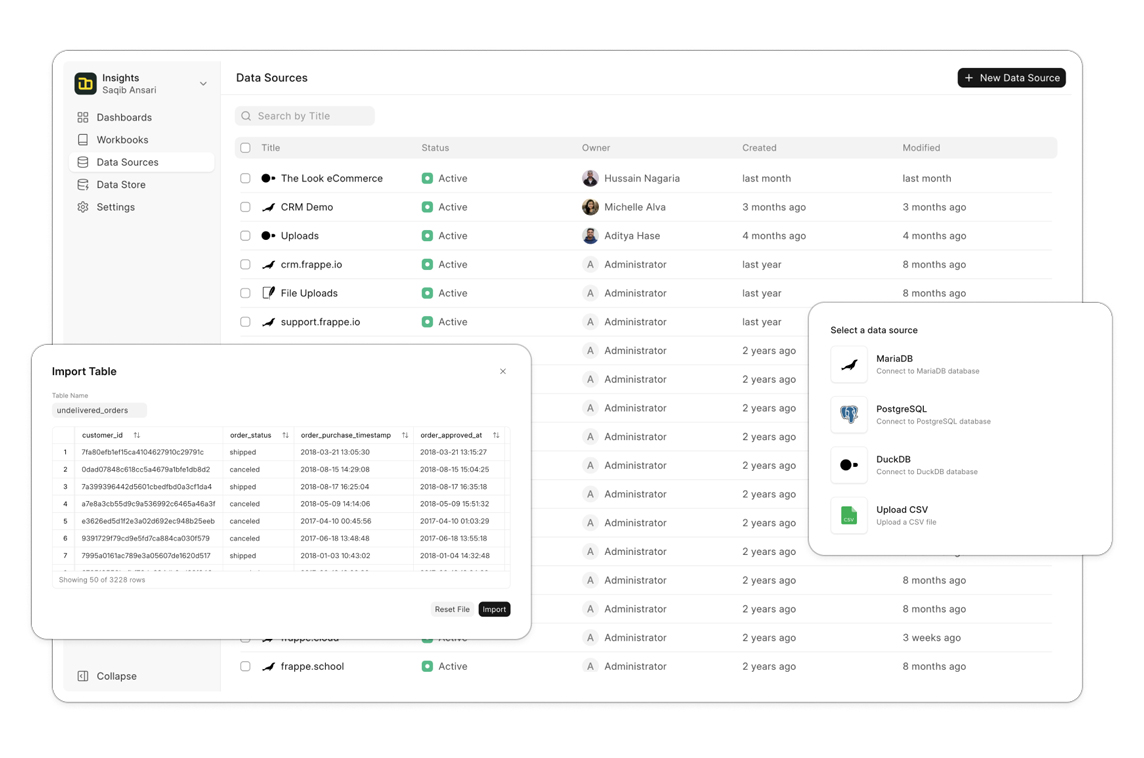Click the Upload CSV file icon
This screenshot has width=1144, height=758.
849,516
